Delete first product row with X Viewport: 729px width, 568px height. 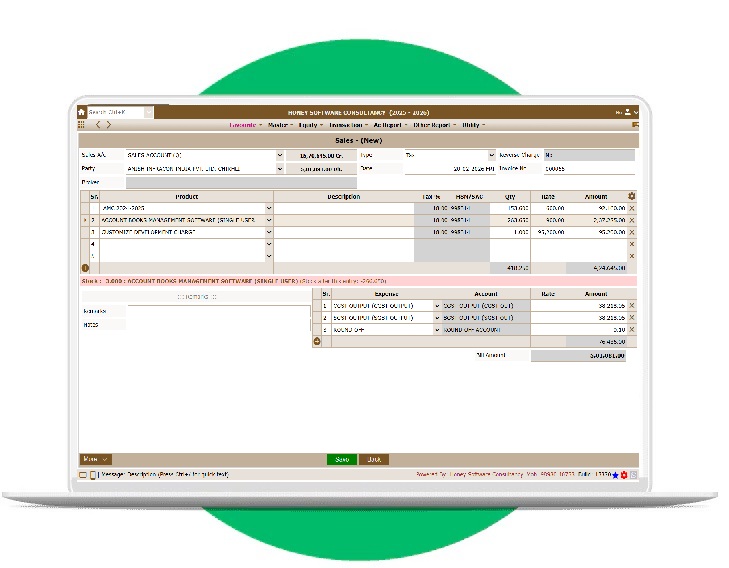pyautogui.click(x=632, y=208)
